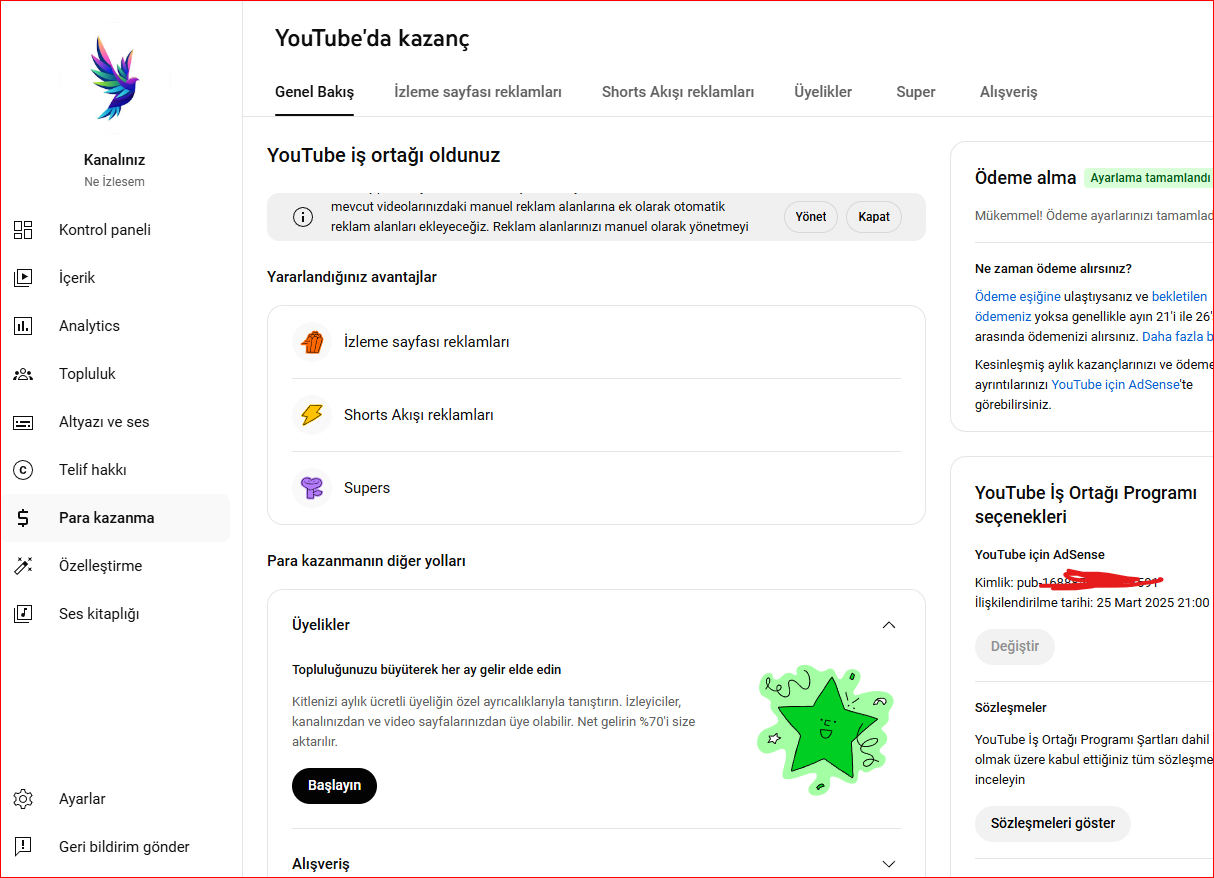Open the YouTube için AdSense link
The width and height of the screenshot is (1214, 878).
(1115, 385)
